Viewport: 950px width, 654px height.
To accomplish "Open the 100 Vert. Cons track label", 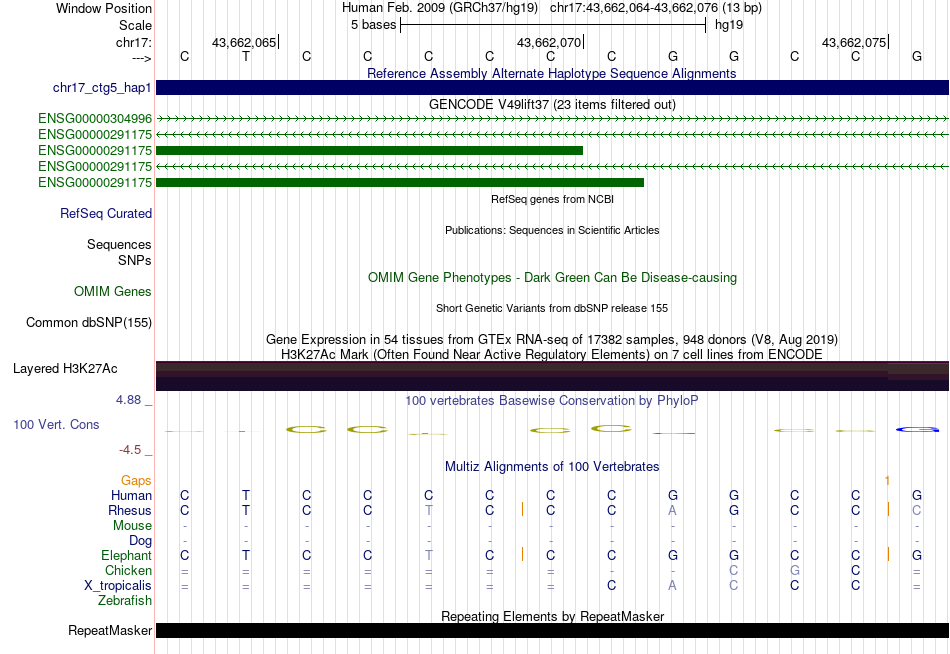I will pyautogui.click(x=56, y=424).
